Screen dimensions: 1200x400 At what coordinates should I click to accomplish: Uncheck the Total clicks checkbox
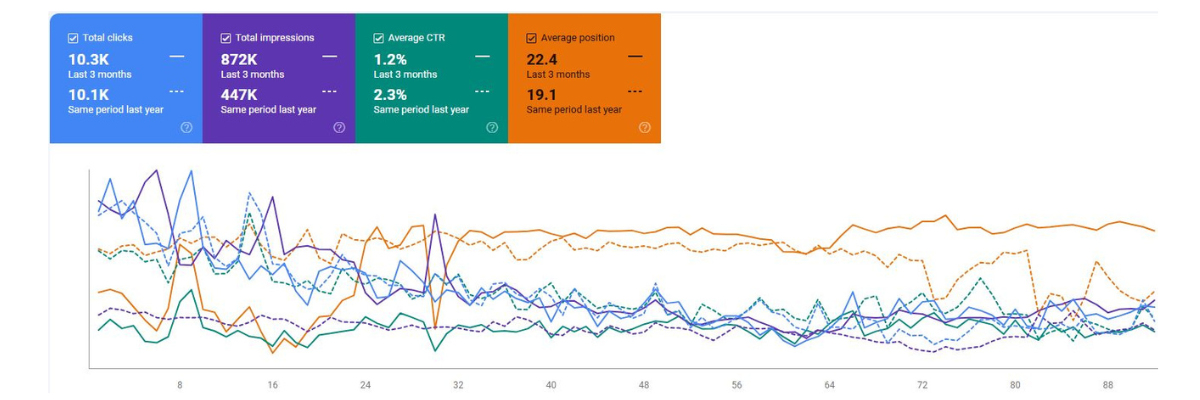click(x=73, y=38)
